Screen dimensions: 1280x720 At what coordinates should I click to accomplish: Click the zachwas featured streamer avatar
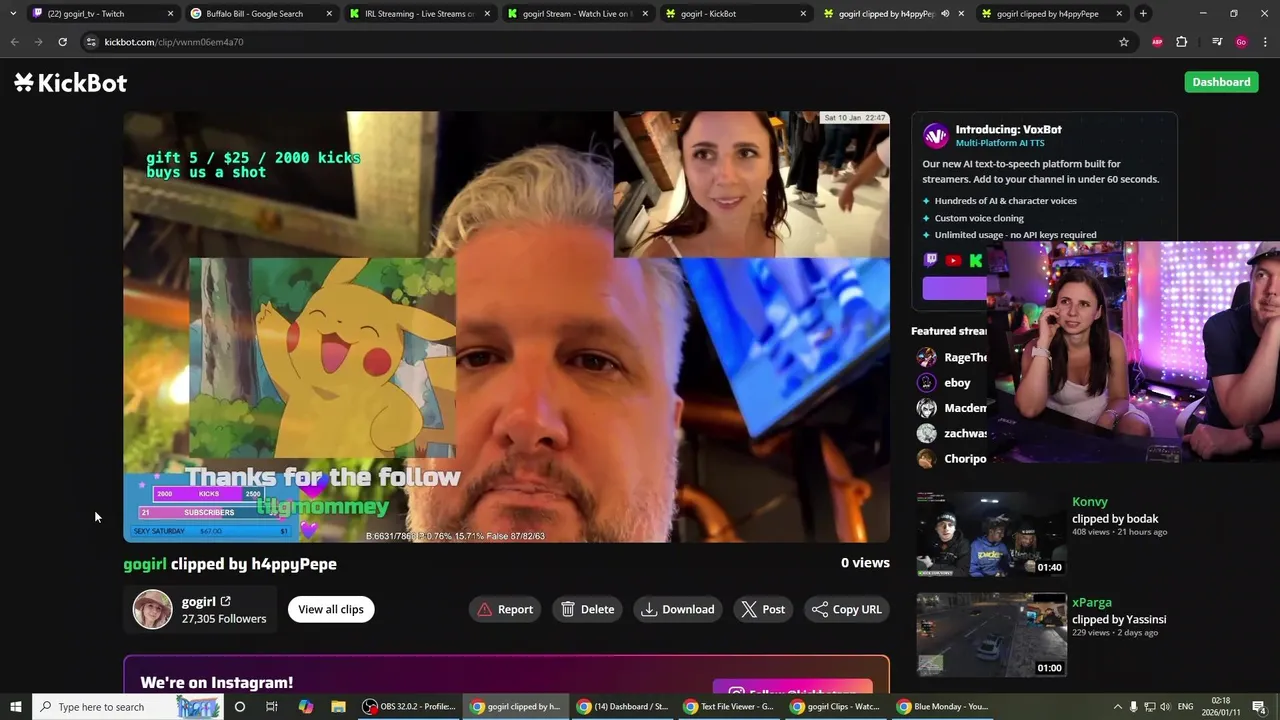pos(927,433)
